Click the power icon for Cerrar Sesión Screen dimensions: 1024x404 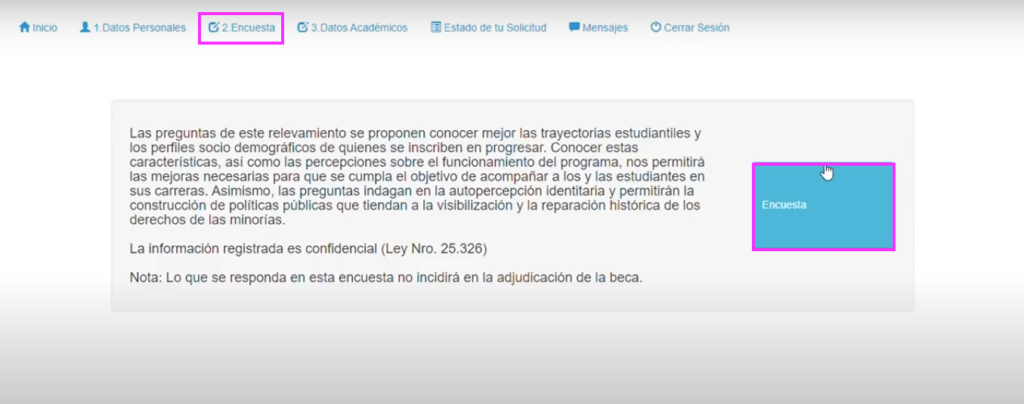point(656,27)
